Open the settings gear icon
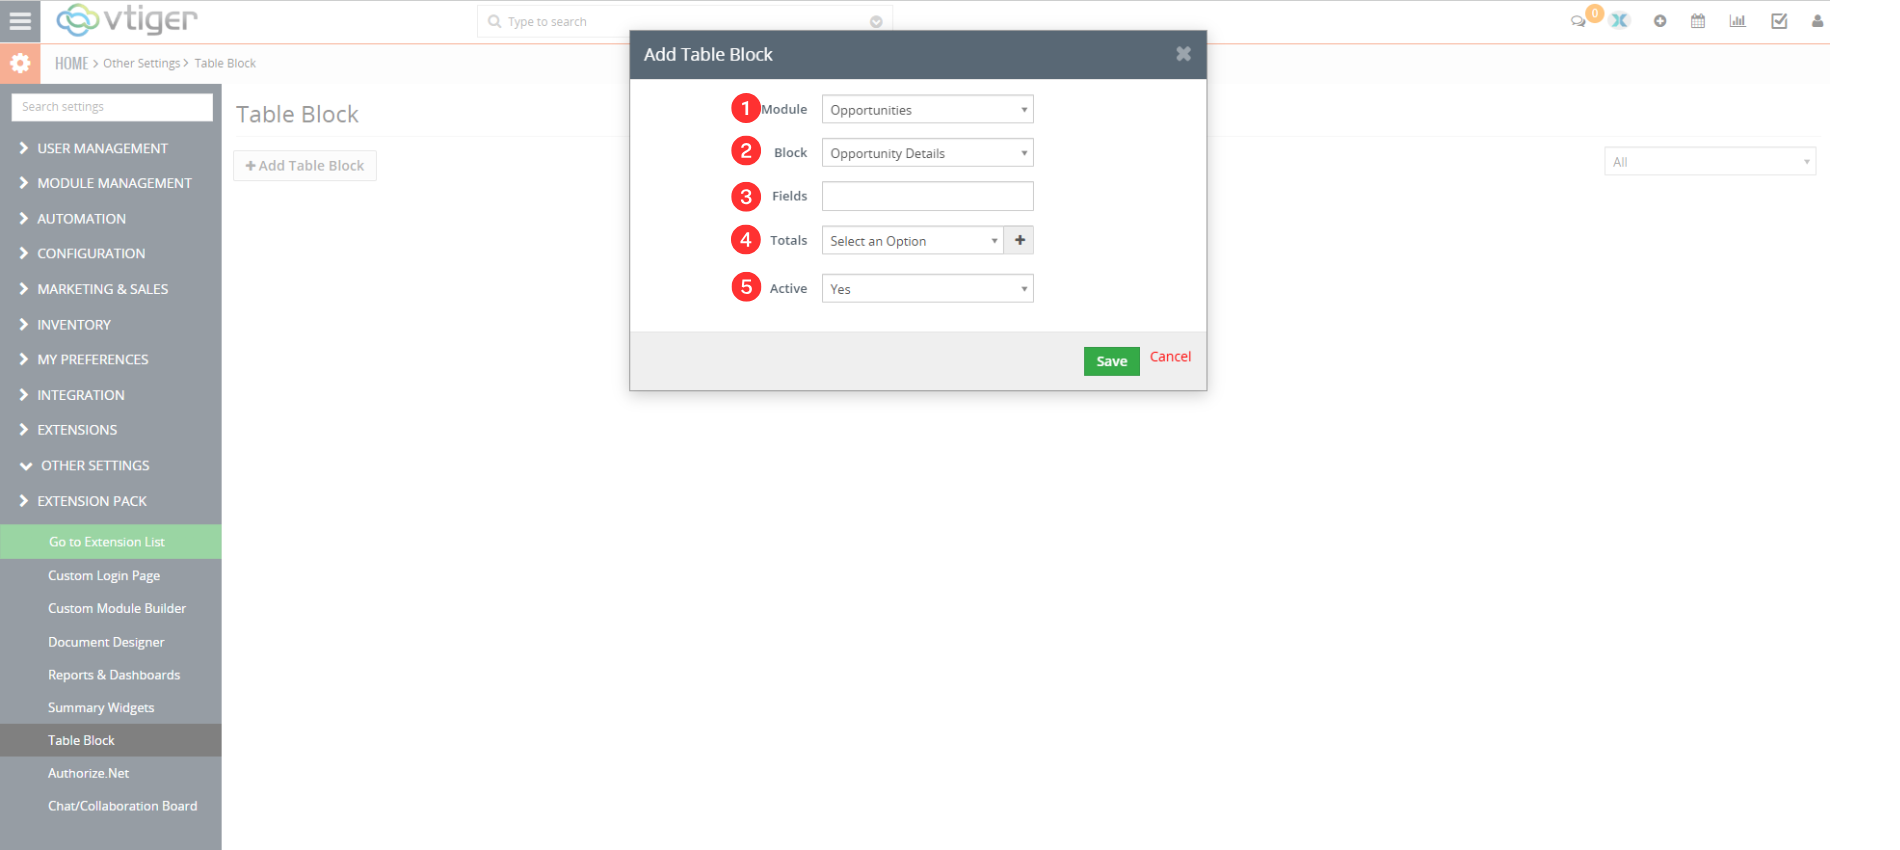The height and width of the screenshot is (850, 1900). (20, 63)
